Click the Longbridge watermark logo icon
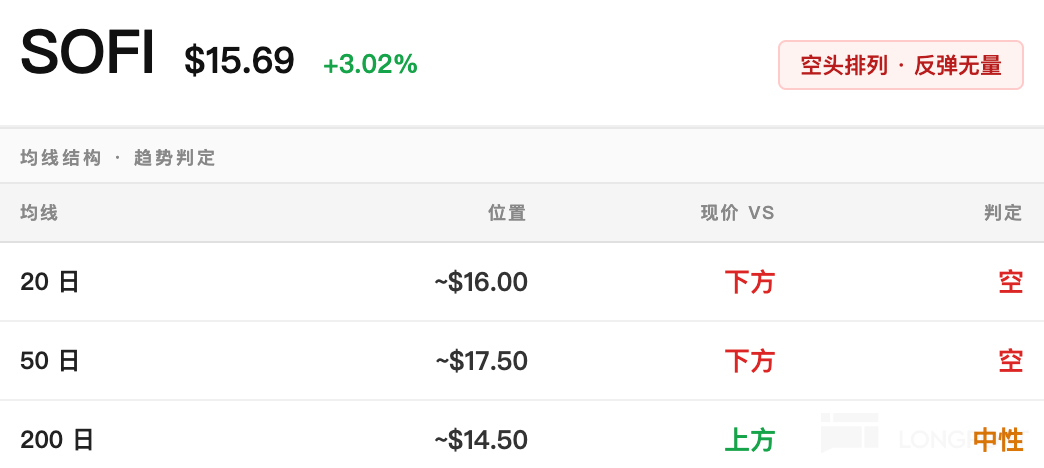1044x468 pixels. [x=850, y=432]
